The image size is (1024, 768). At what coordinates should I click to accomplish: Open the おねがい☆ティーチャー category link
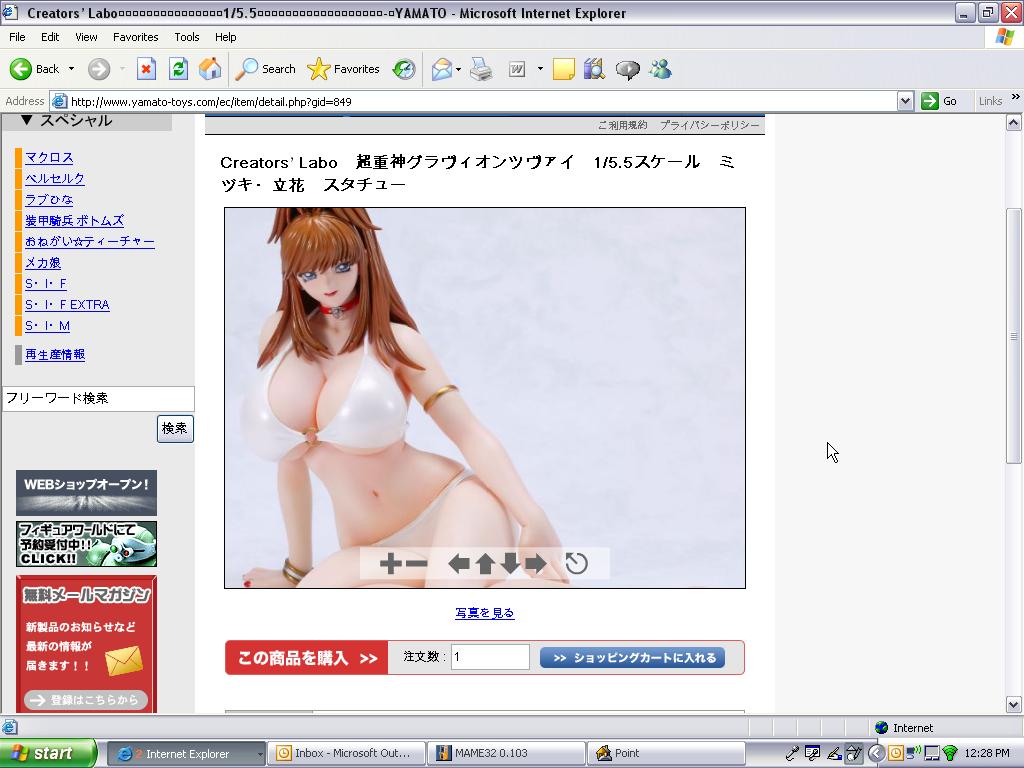click(x=89, y=242)
